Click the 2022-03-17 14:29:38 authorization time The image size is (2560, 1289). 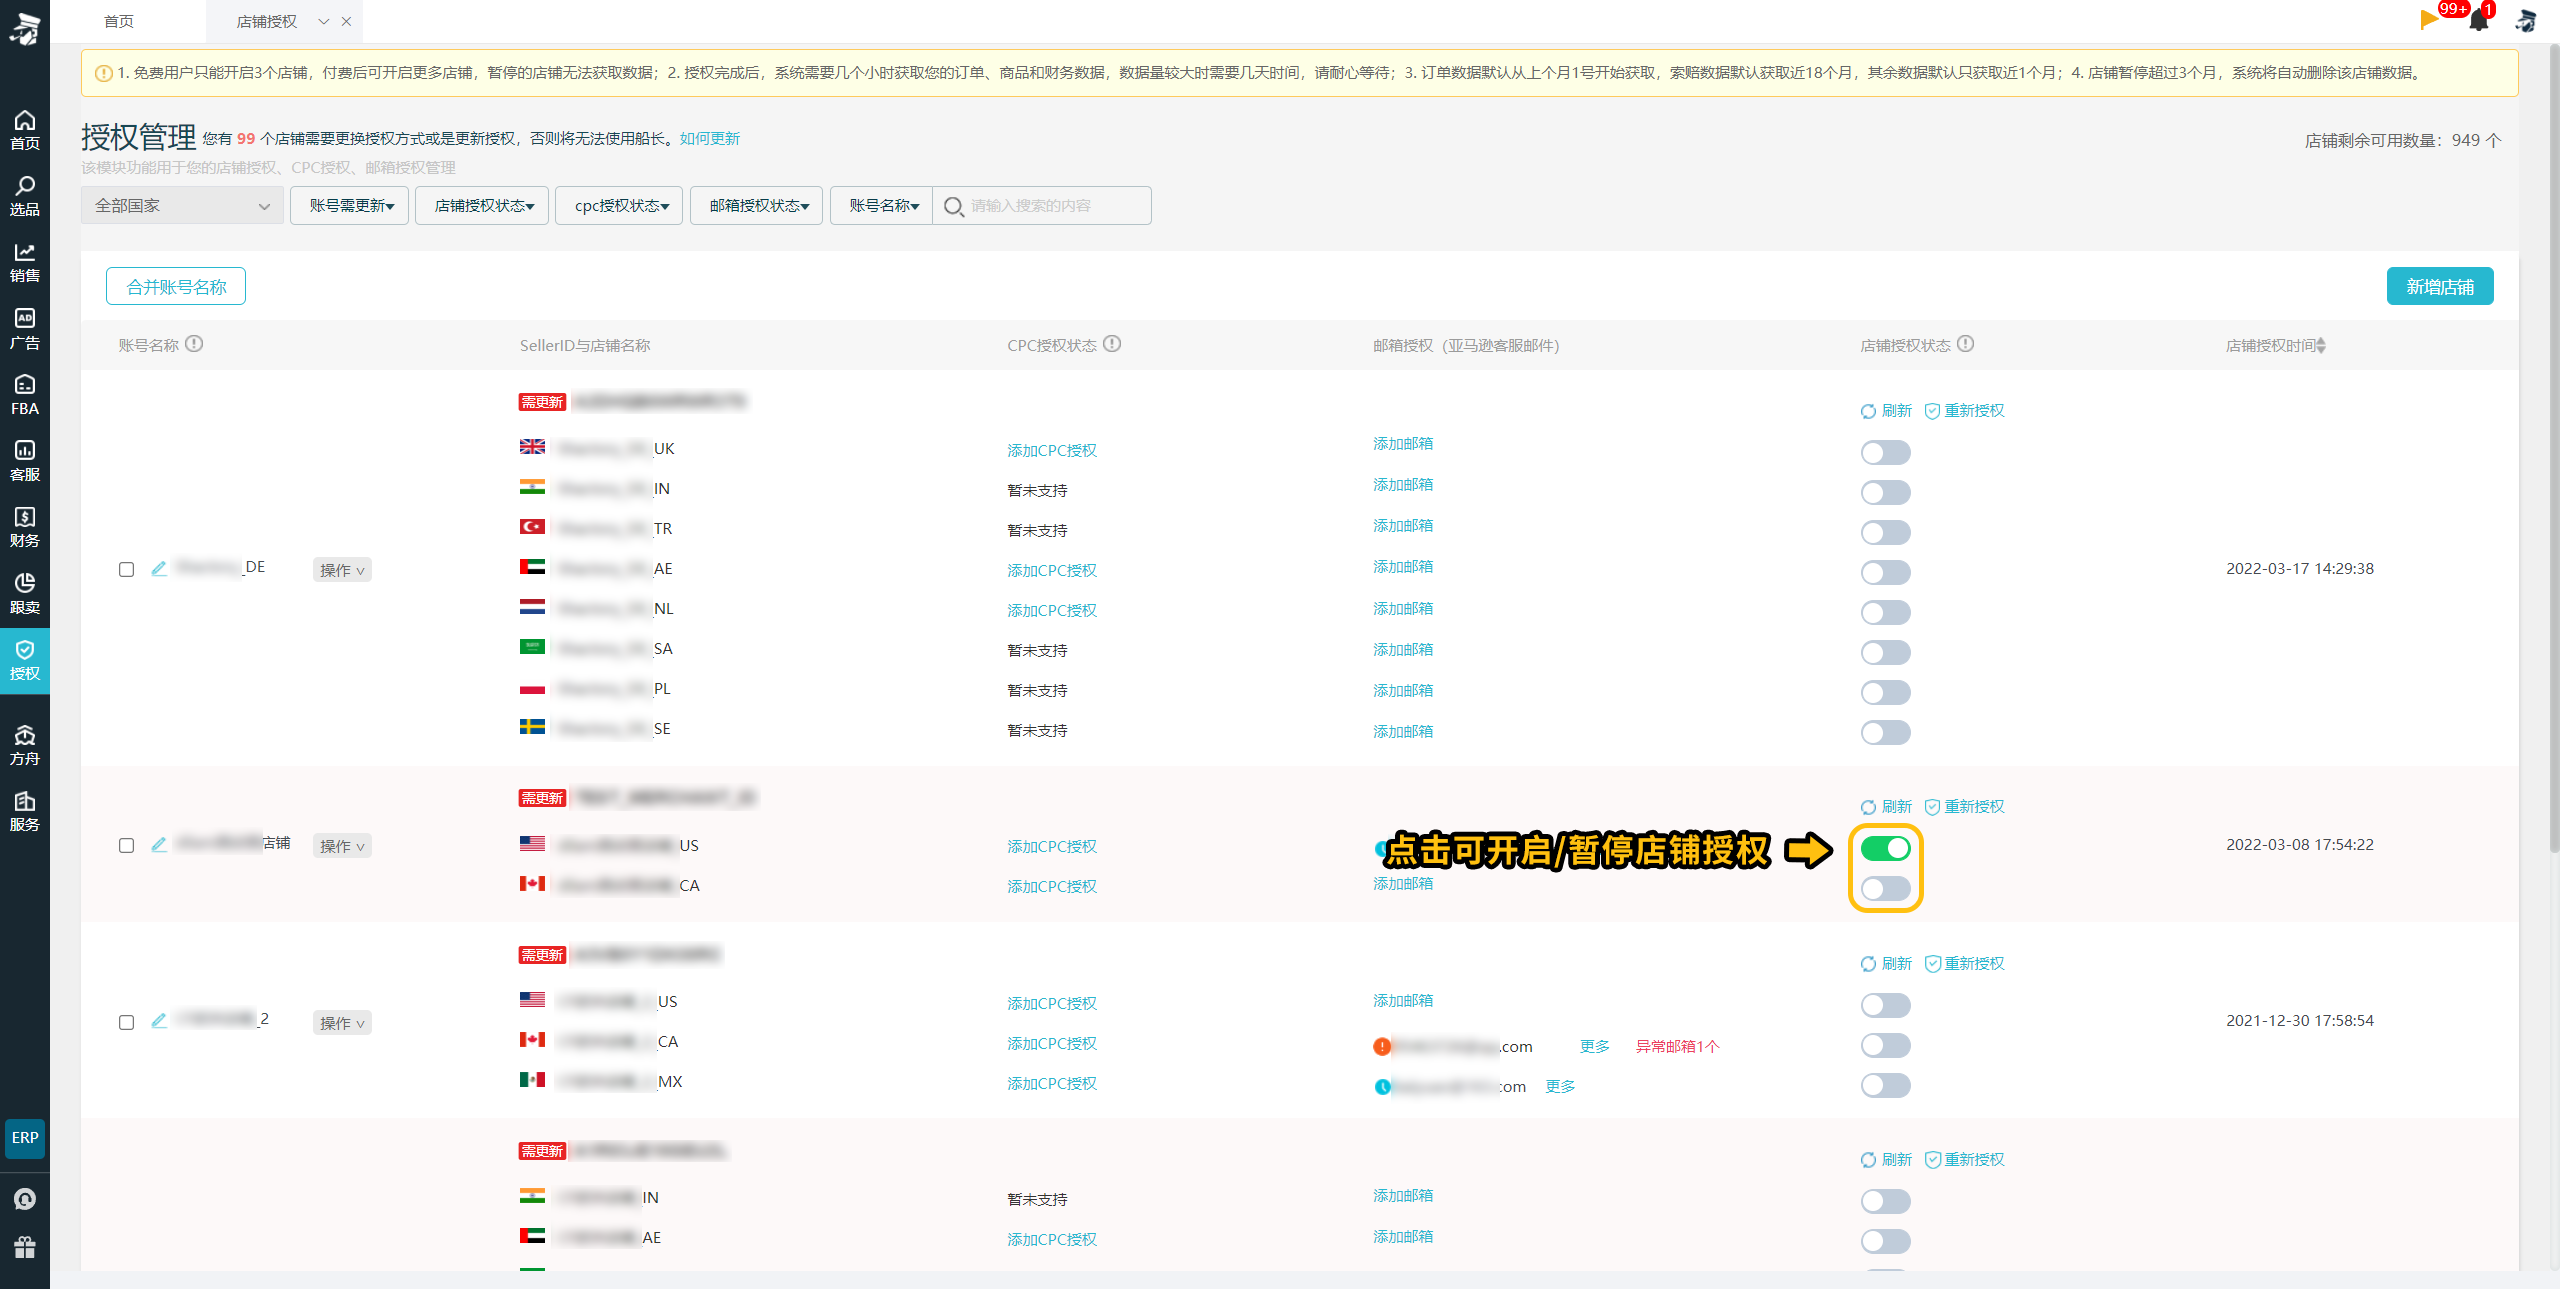pyautogui.click(x=2300, y=568)
